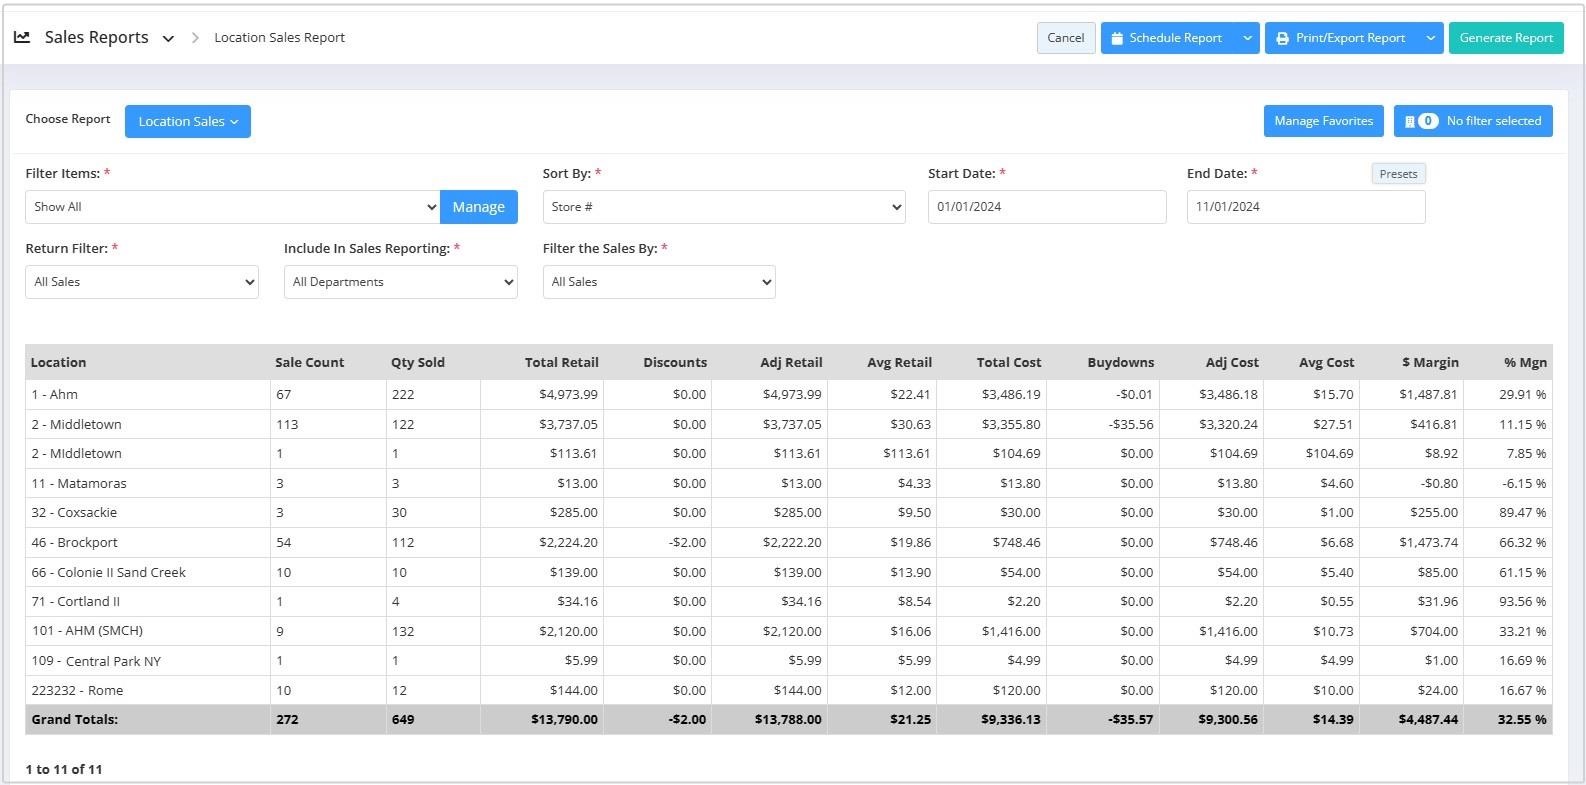Click the Cancel button

(x=1066, y=38)
